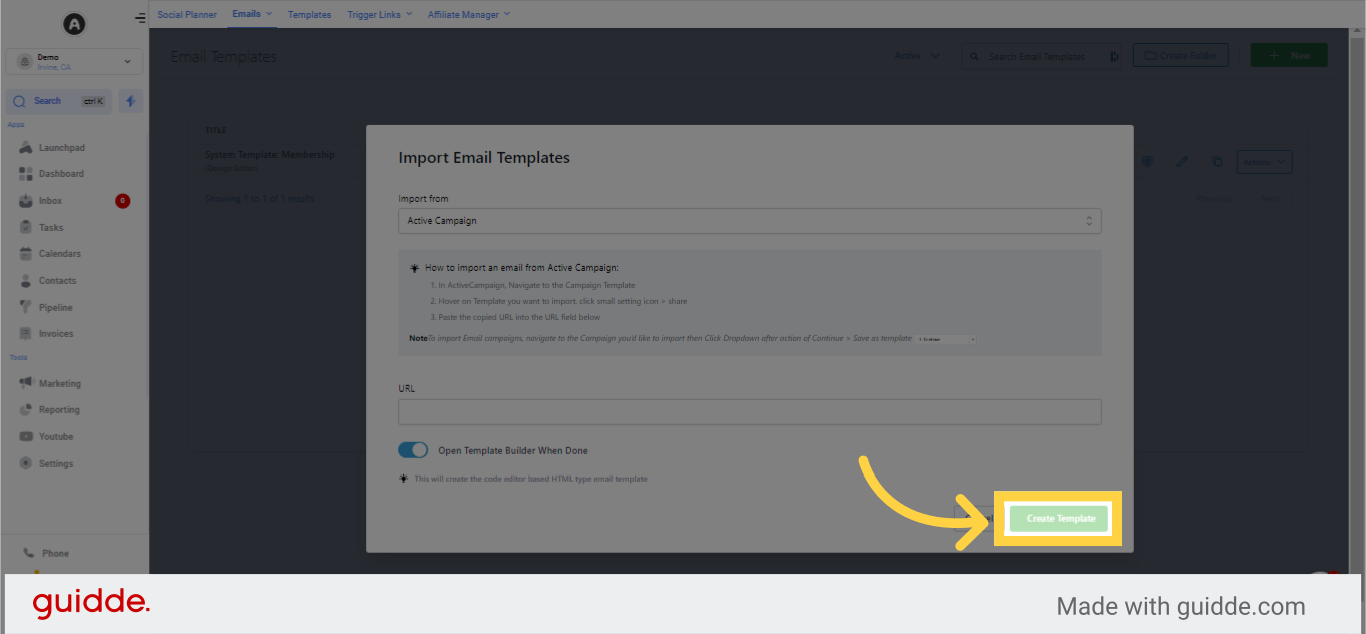Viewport: 1366px width, 634px height.
Task: Click the Pipeline funnel icon
Action: click(x=26, y=308)
